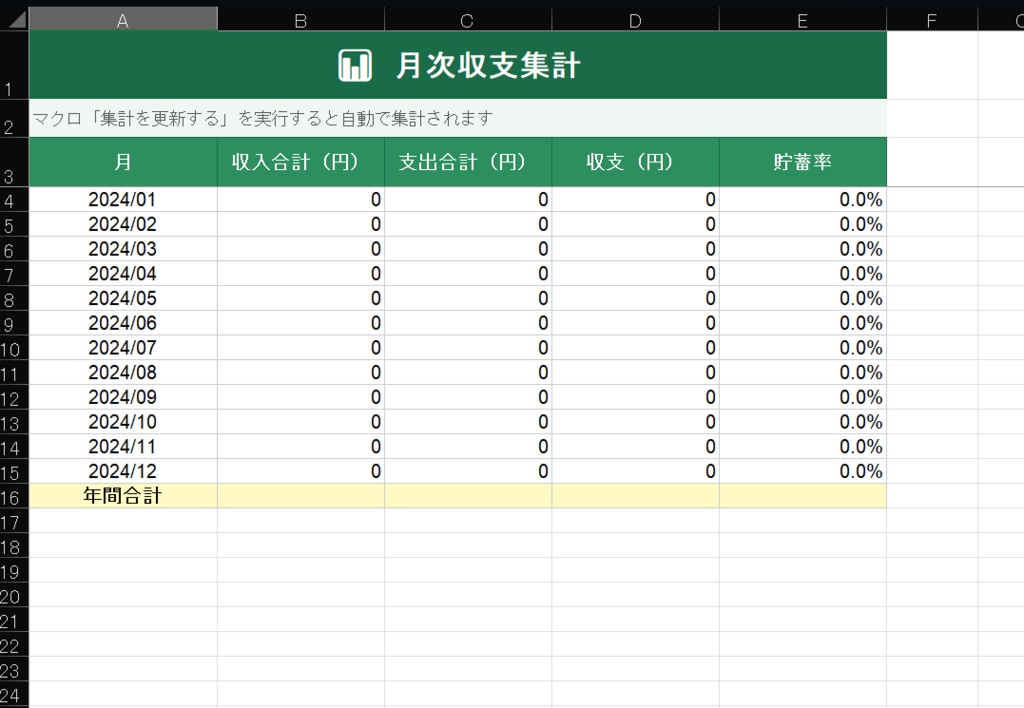Select expense total cell for 2024/12
Screen dimensions: 1024x708
pos(468,471)
